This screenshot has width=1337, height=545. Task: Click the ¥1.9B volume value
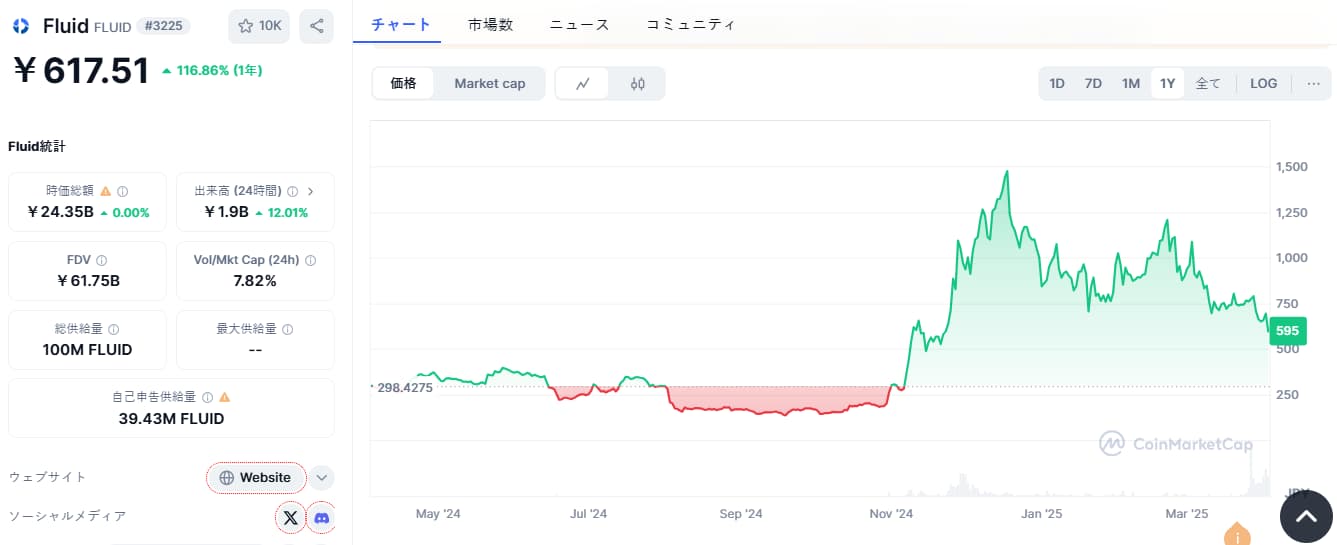point(226,212)
